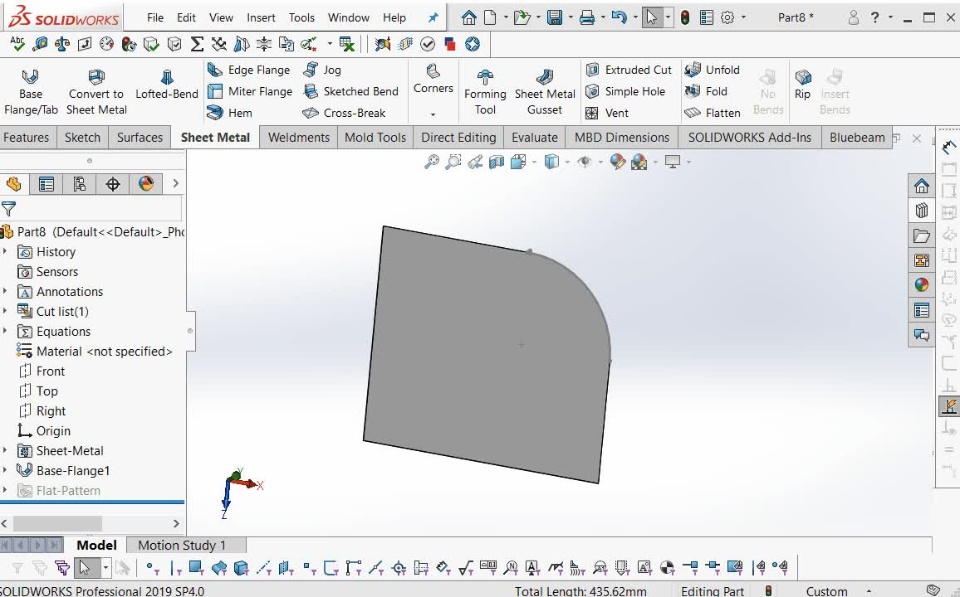Expand the History tree node
960x597 pixels.
[x=6, y=251]
